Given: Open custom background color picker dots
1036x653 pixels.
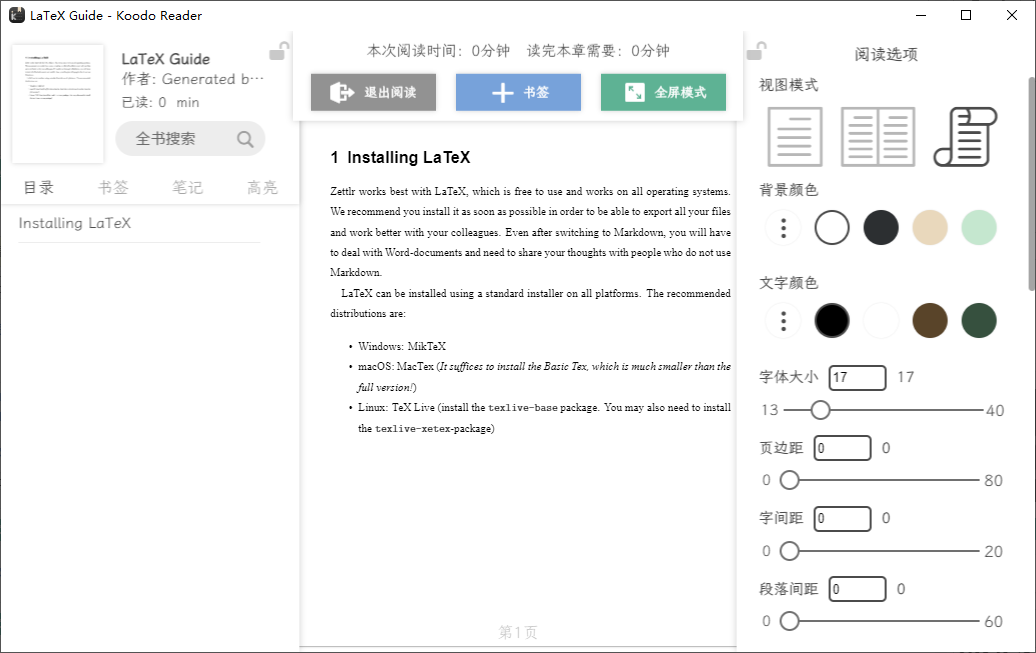Looking at the screenshot, I should click(783, 227).
